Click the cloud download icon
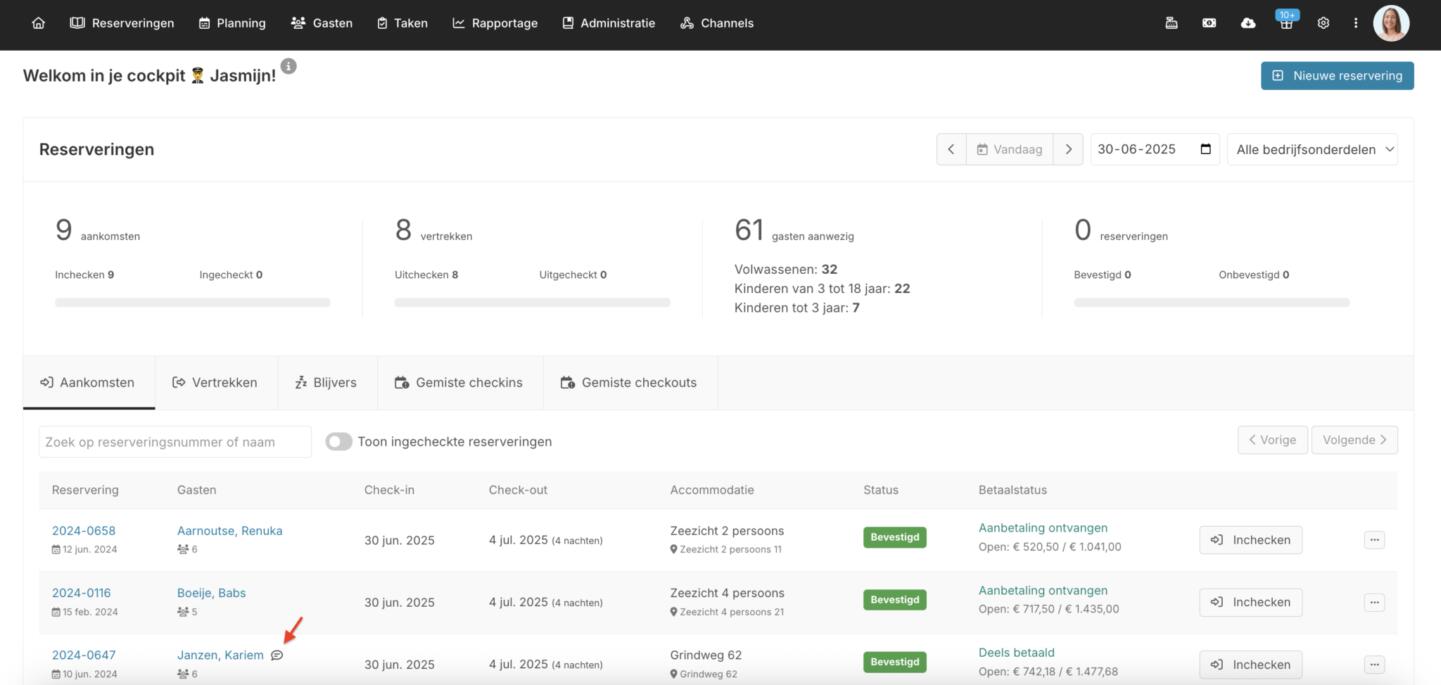This screenshot has width=1441, height=685. tap(1248, 23)
